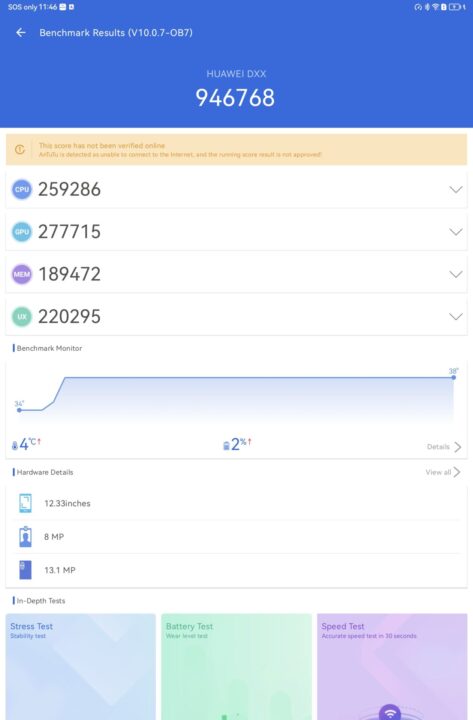473x720 pixels.
Task: Tap the warning icon in unverified banner
Action: coord(20,149)
